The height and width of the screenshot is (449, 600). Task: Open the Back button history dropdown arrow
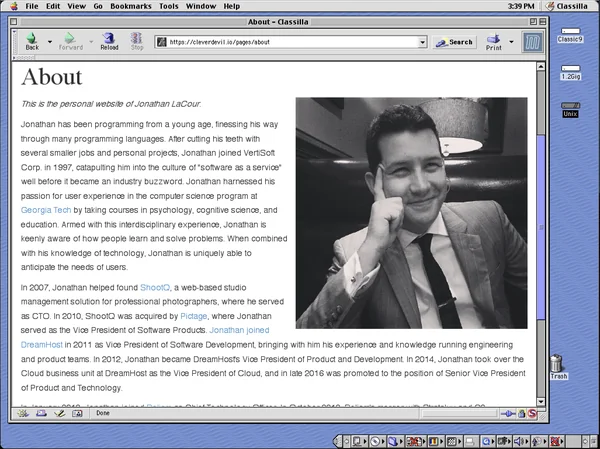click(50, 42)
